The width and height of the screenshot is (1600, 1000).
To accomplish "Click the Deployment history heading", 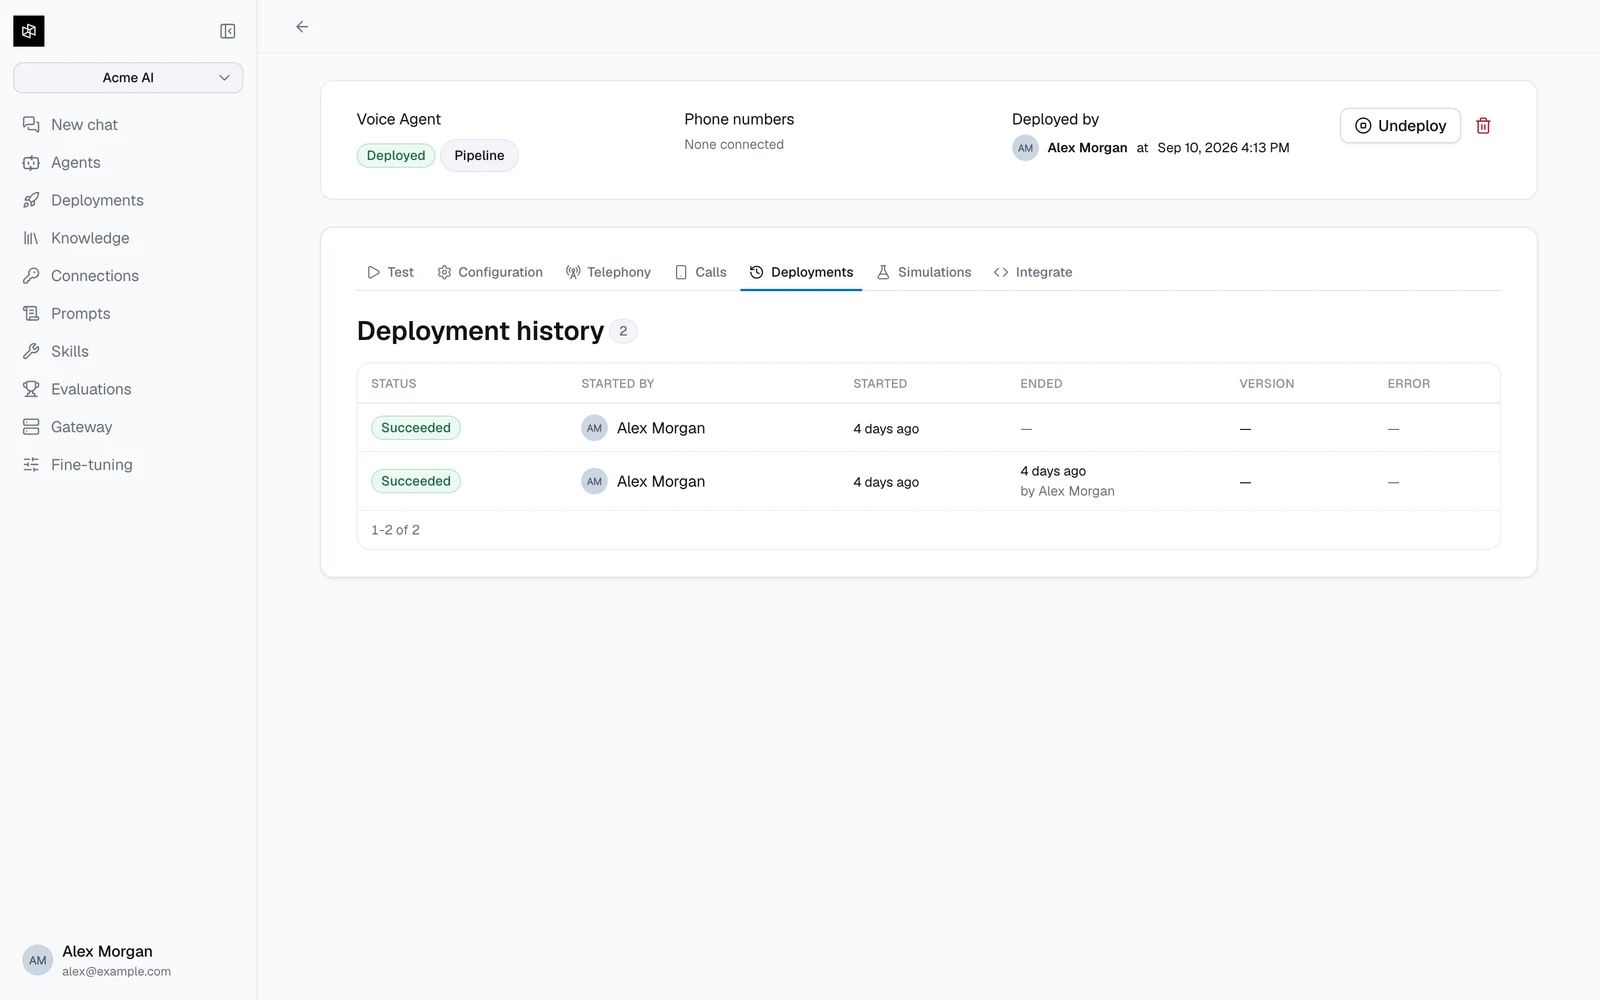I will coord(480,331).
